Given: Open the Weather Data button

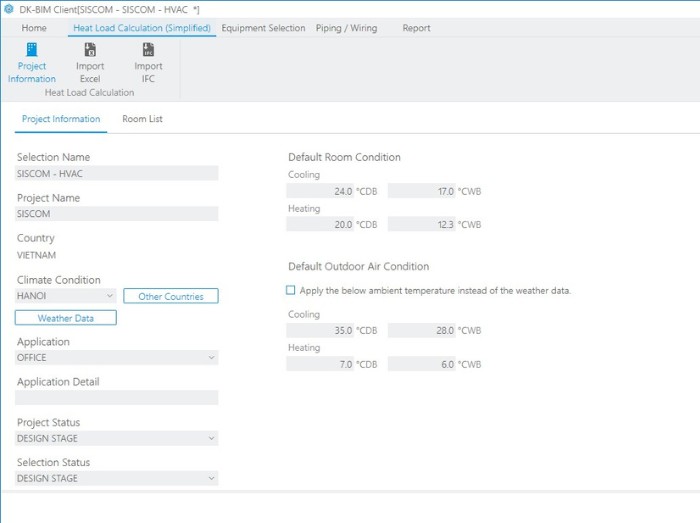Looking at the screenshot, I should click(x=66, y=318).
